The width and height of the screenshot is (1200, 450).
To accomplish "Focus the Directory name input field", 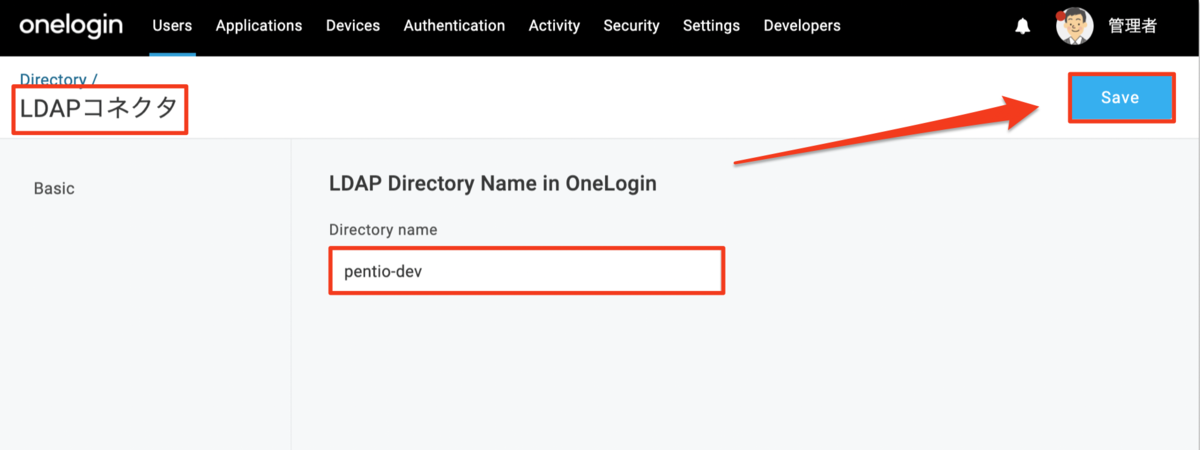I will [x=526, y=271].
